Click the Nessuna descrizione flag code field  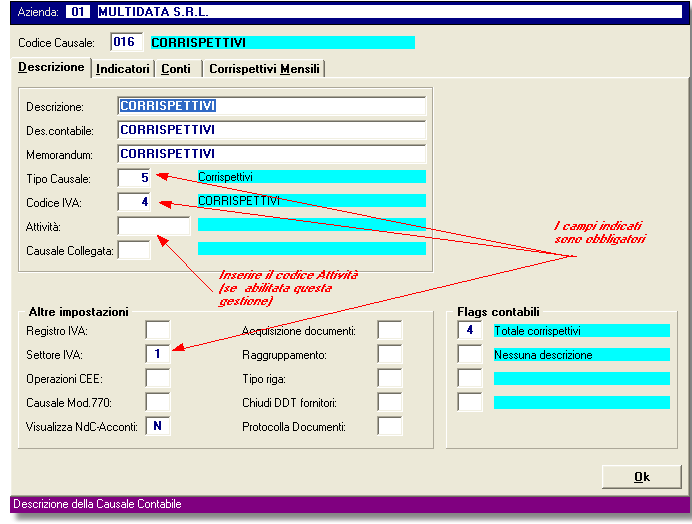point(470,354)
